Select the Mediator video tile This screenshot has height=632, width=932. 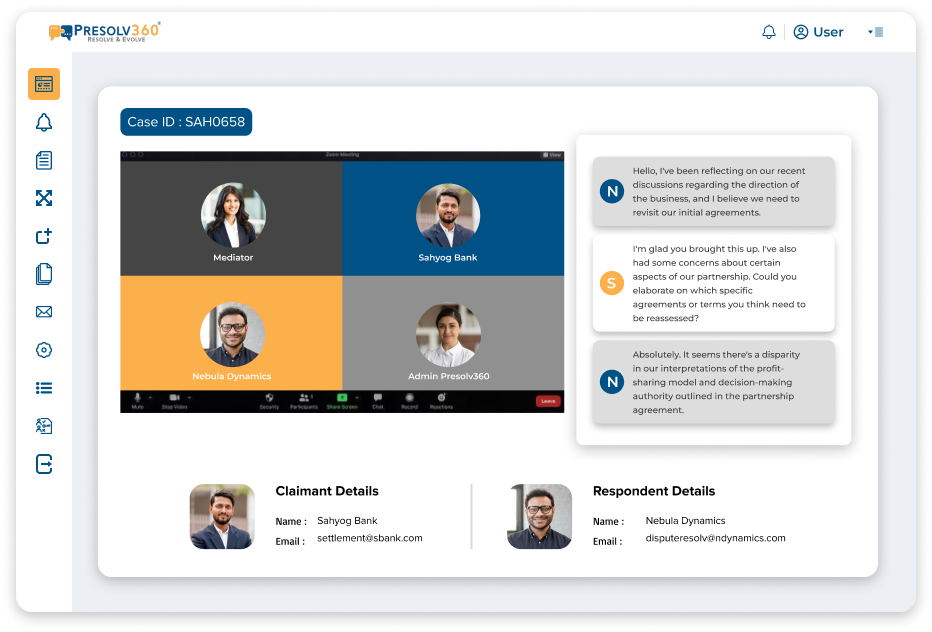(x=231, y=218)
